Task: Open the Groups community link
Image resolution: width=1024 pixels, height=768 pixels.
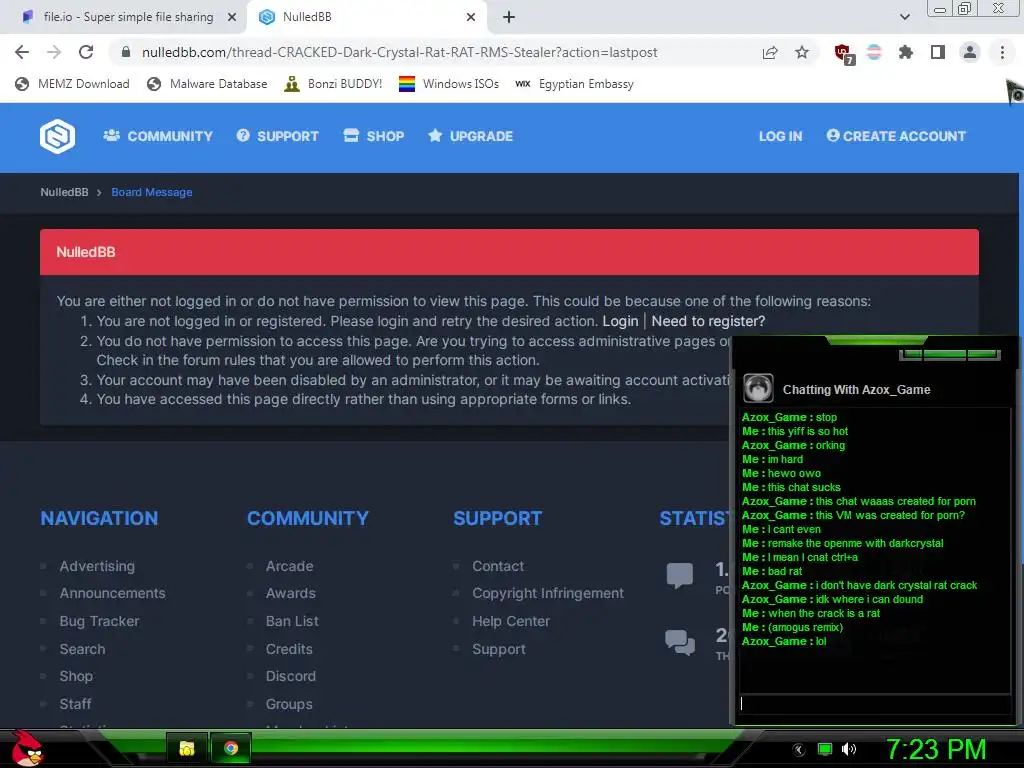Action: (289, 704)
